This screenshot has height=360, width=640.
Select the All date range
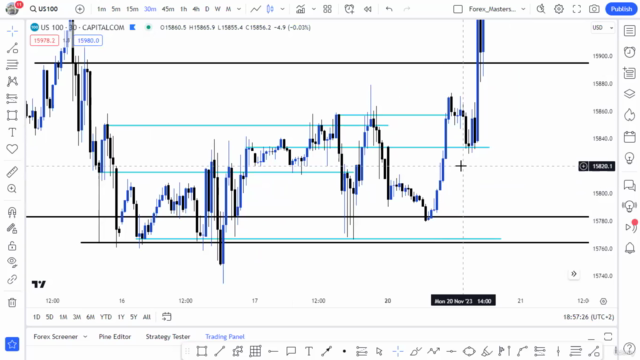[147, 317]
